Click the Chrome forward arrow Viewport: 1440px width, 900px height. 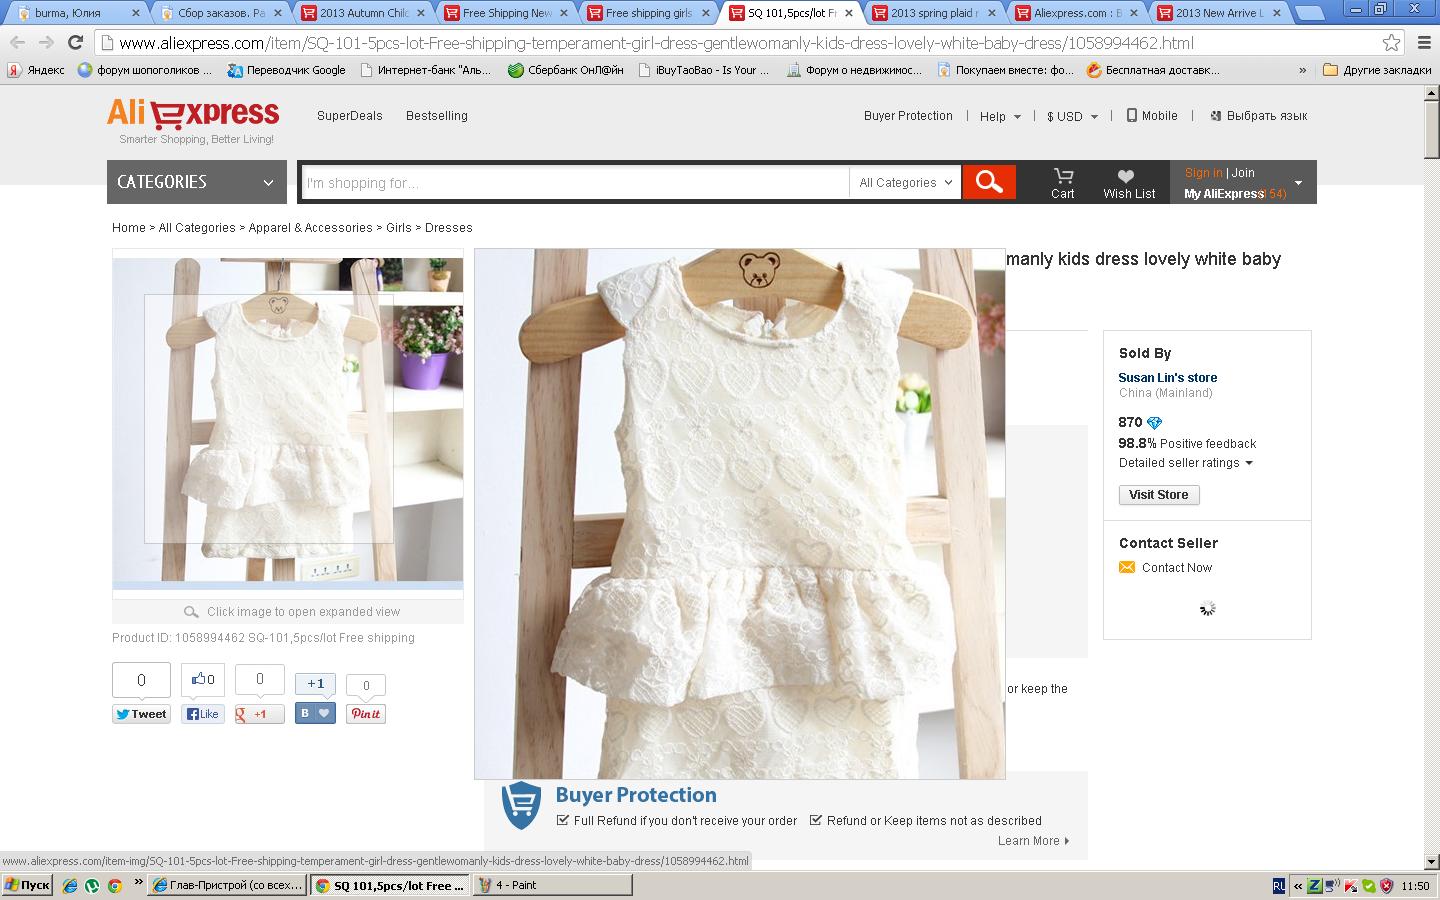[x=46, y=42]
